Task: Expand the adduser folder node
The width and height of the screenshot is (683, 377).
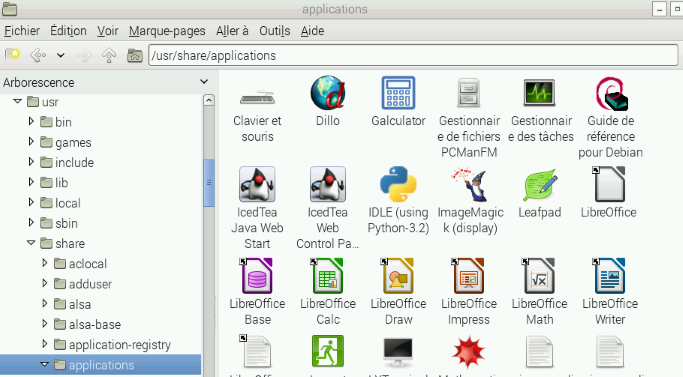Action: tap(44, 283)
